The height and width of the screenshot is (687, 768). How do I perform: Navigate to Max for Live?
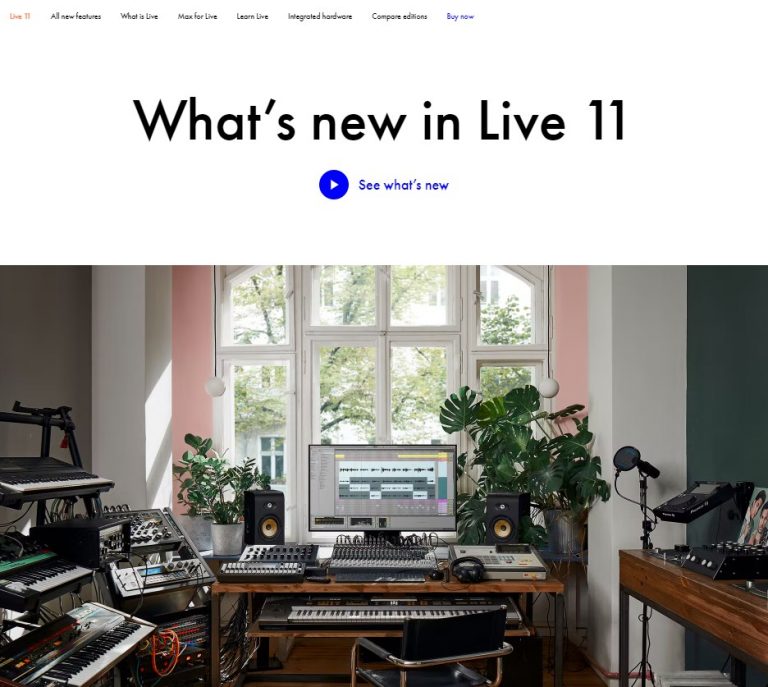point(197,16)
